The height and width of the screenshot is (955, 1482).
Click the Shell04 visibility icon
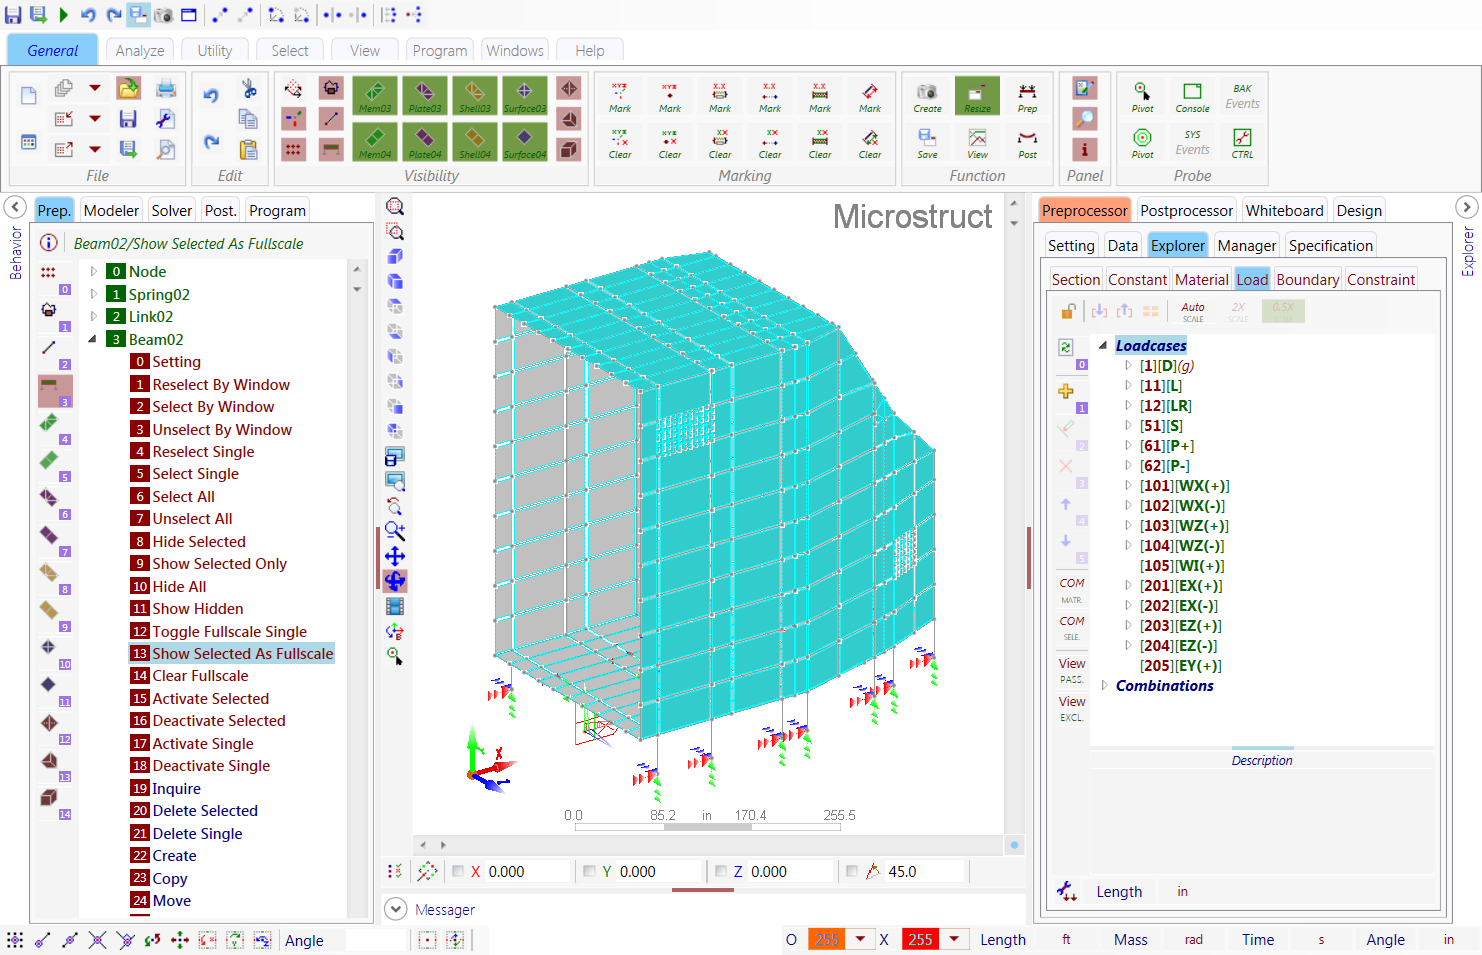coord(475,142)
